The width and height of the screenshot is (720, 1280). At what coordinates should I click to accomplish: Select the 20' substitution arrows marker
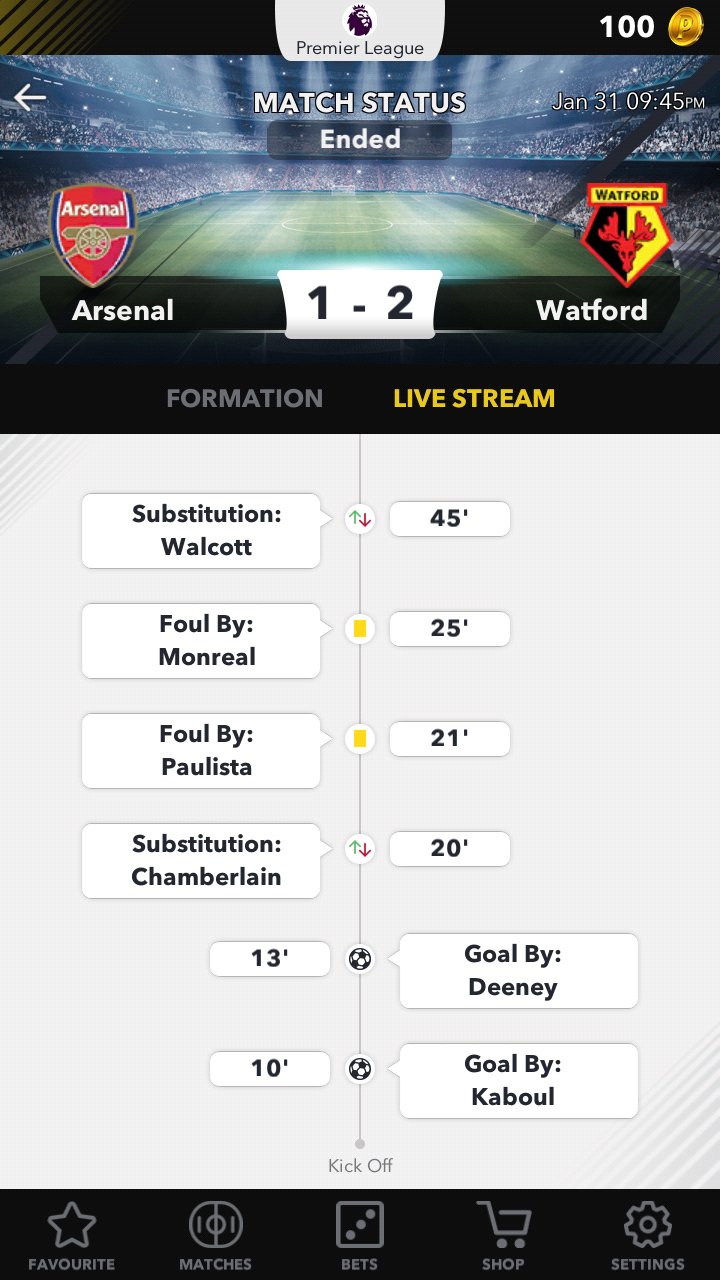coord(360,849)
